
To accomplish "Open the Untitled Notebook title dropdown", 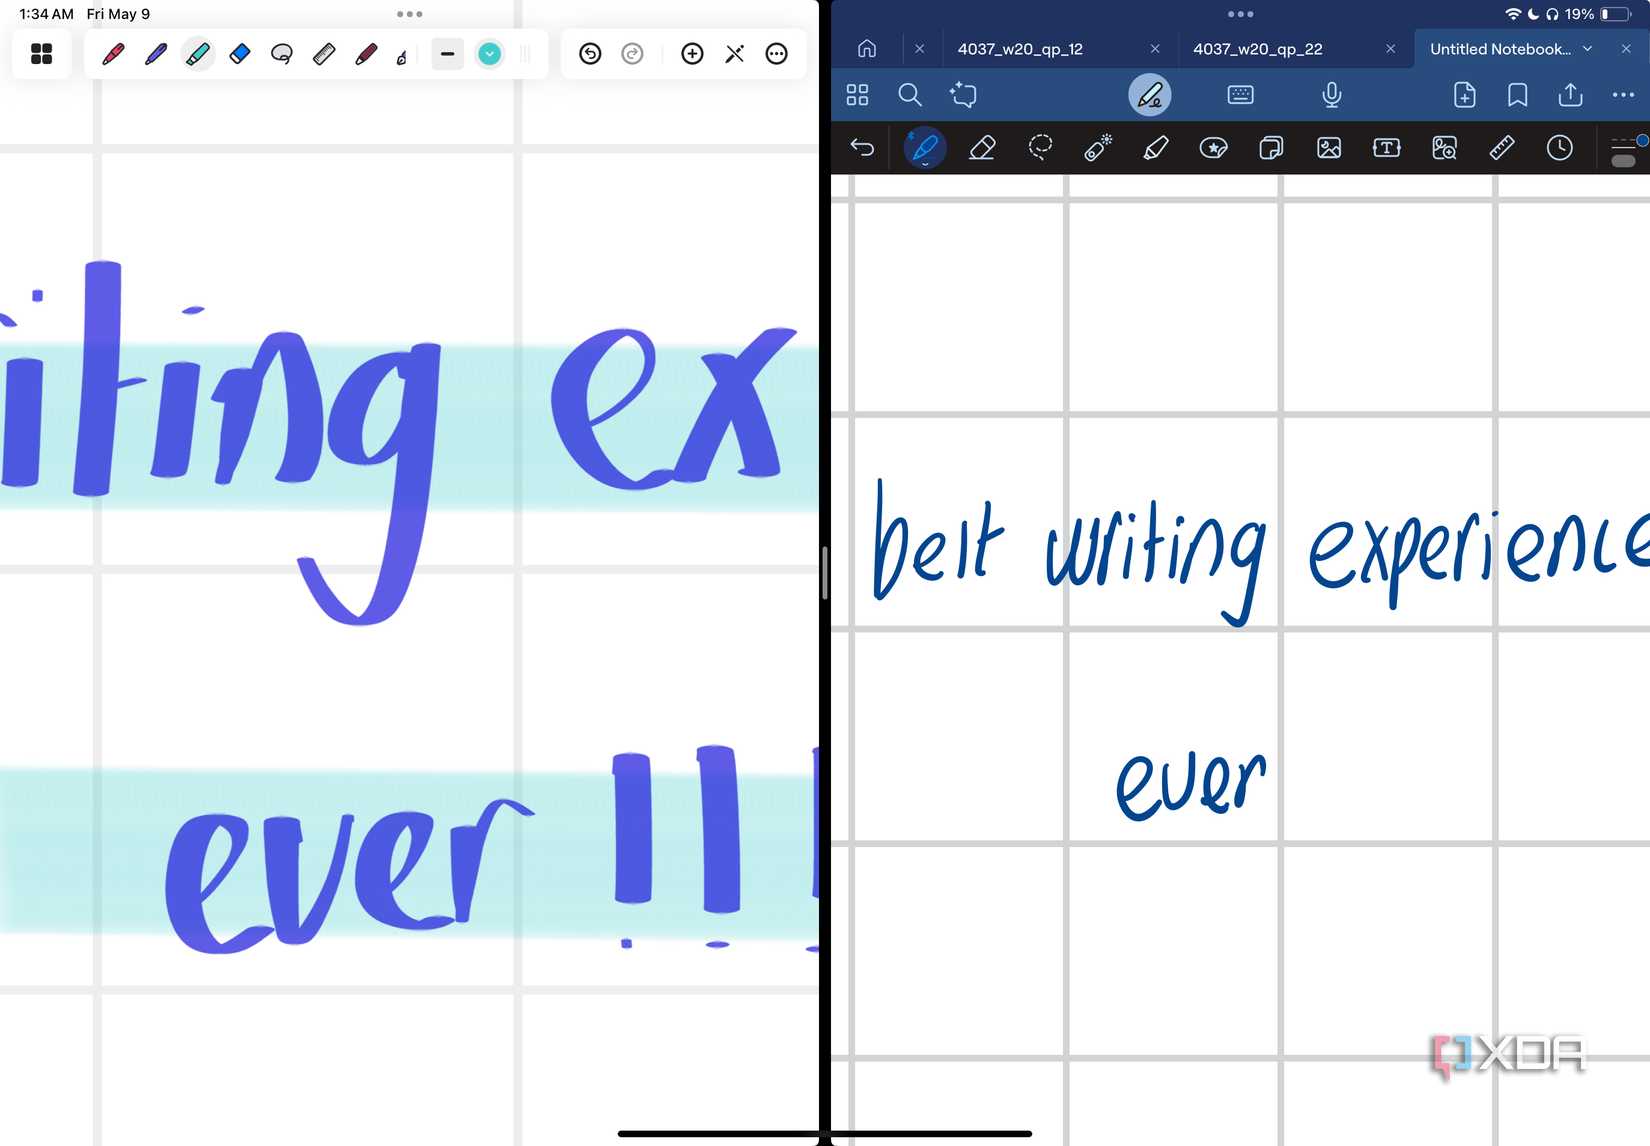I will coord(1589,48).
